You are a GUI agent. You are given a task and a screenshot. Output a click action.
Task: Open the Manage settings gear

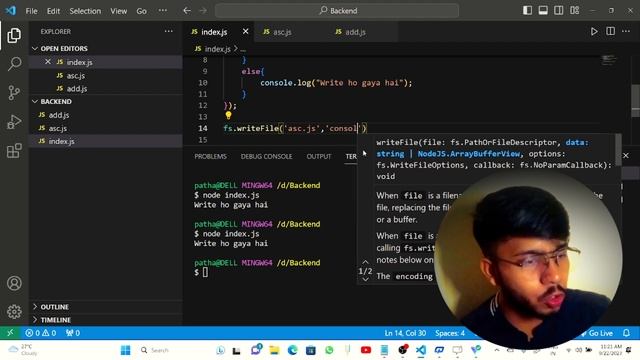click(x=14, y=311)
